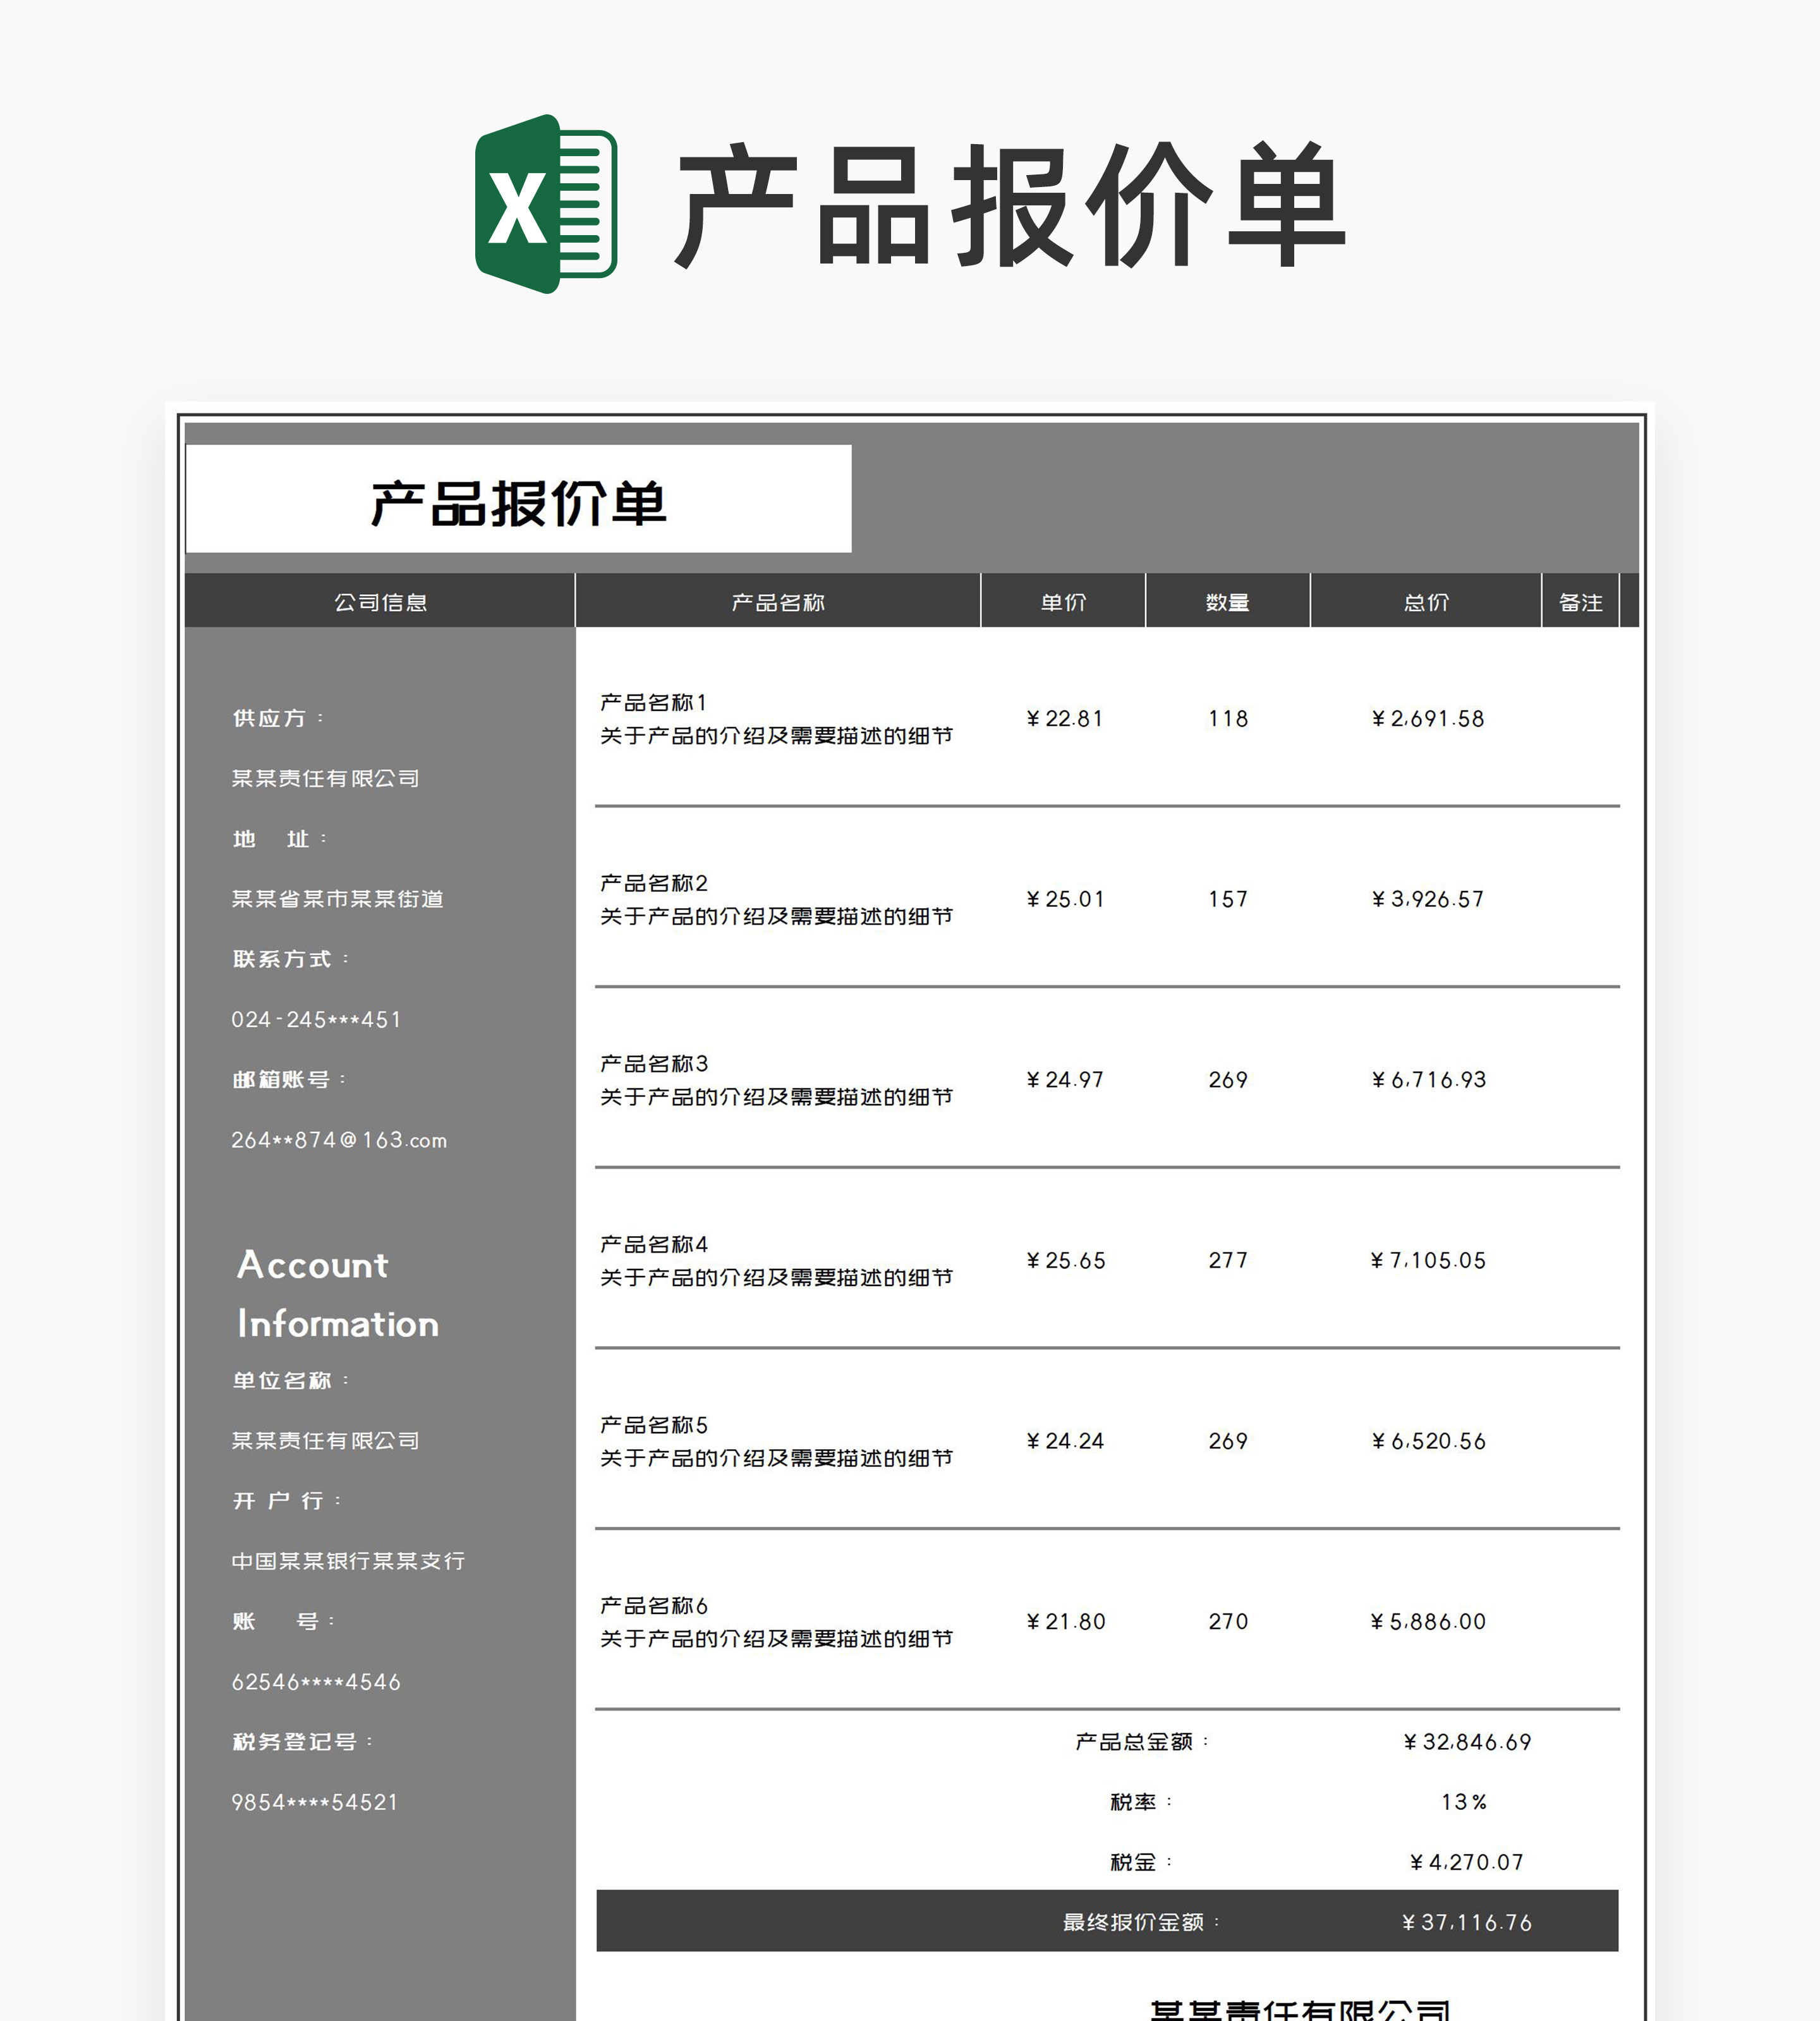The height and width of the screenshot is (2021, 1820).
Task: Click the 产品总金额 total cell
Action: pyautogui.click(x=1140, y=1742)
